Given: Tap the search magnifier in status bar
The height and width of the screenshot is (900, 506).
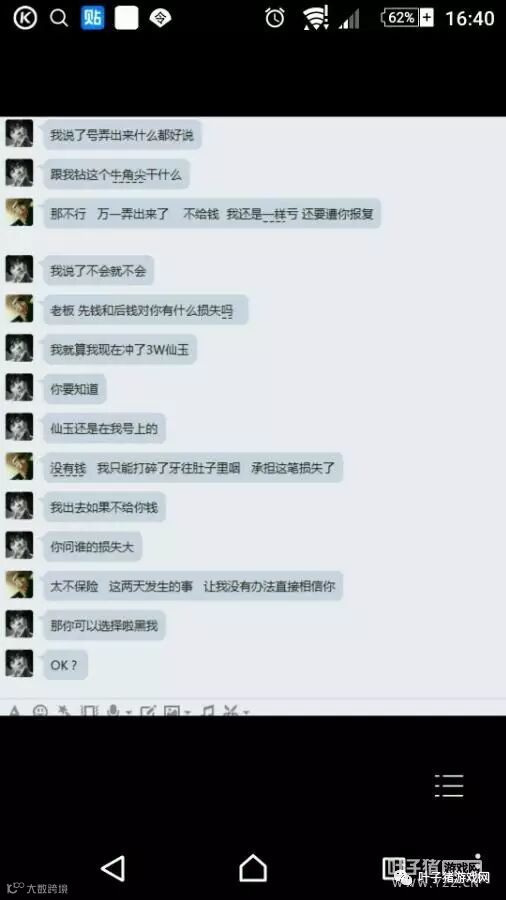Looking at the screenshot, I should 59,18.
